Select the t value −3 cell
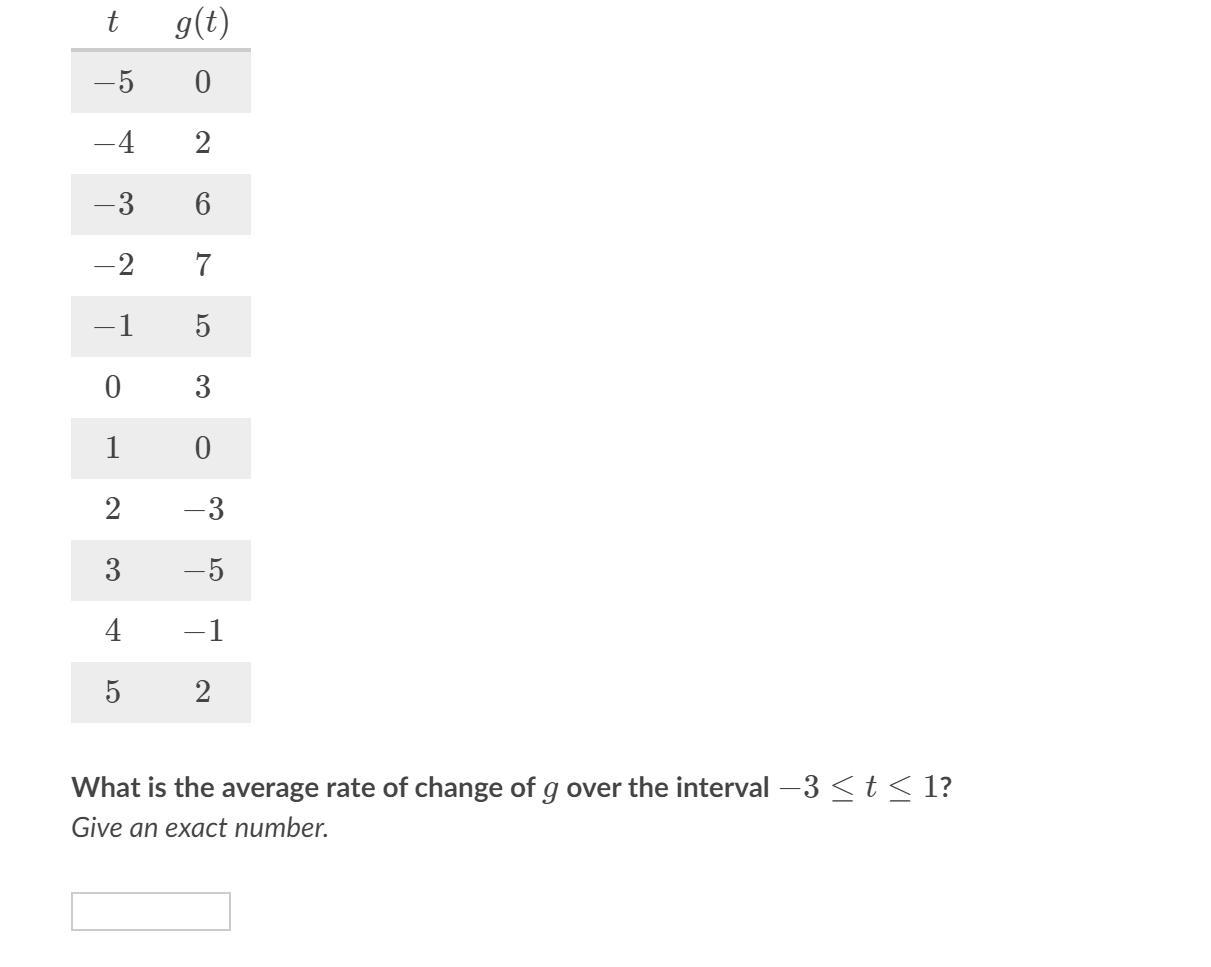Viewport: 1211px width, 967px height. coord(112,204)
